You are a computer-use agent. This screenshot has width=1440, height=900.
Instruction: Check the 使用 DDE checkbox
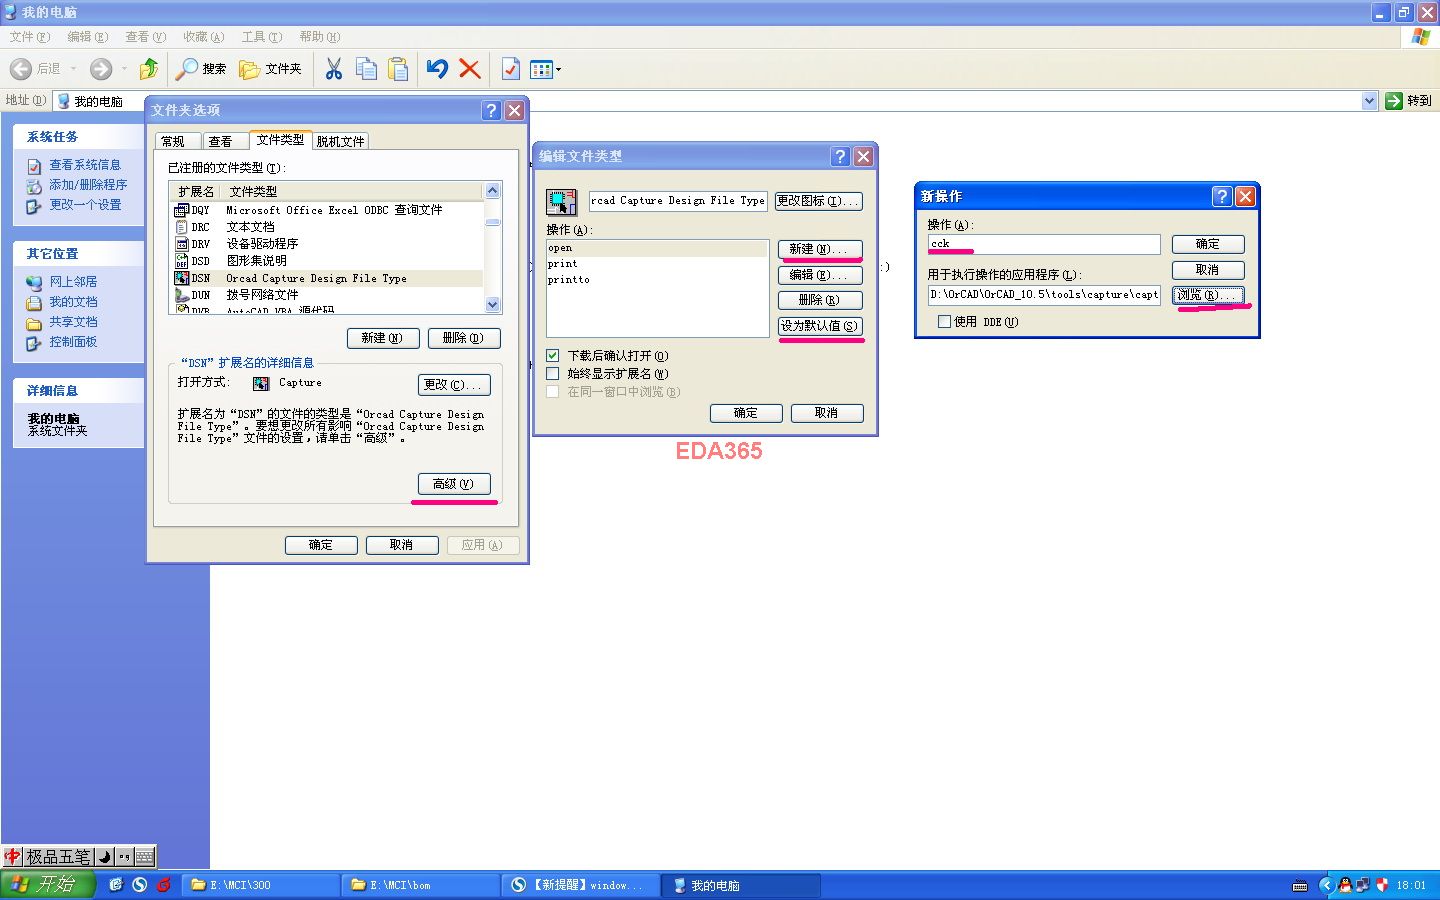(x=944, y=322)
